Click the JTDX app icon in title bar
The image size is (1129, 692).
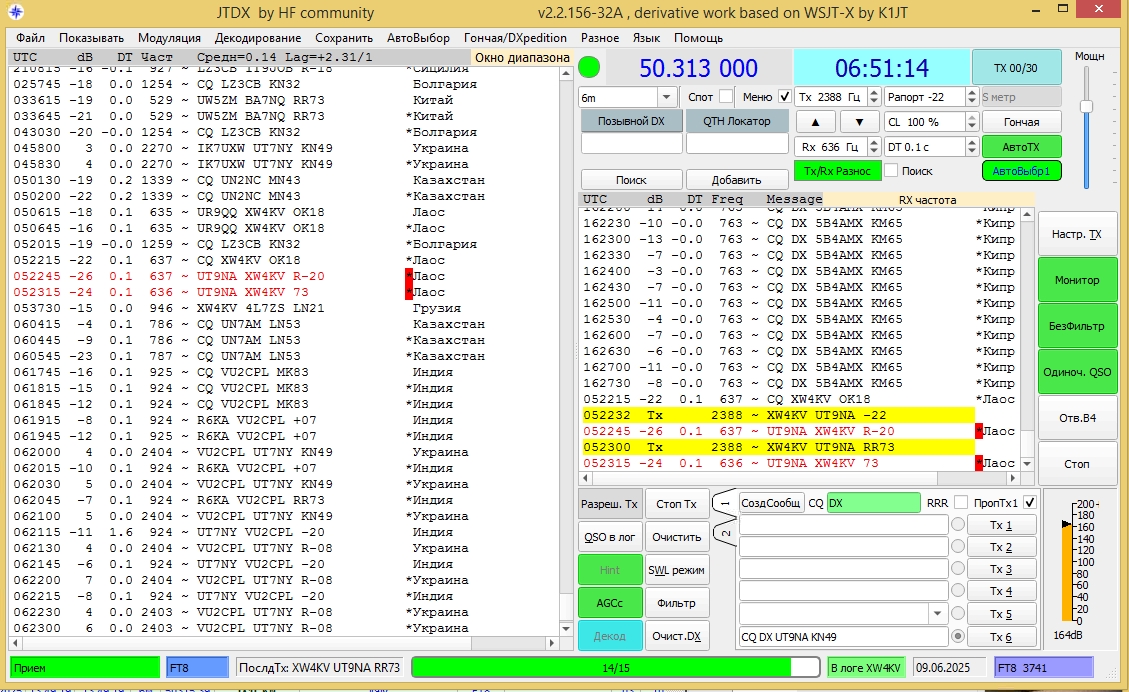[15, 12]
